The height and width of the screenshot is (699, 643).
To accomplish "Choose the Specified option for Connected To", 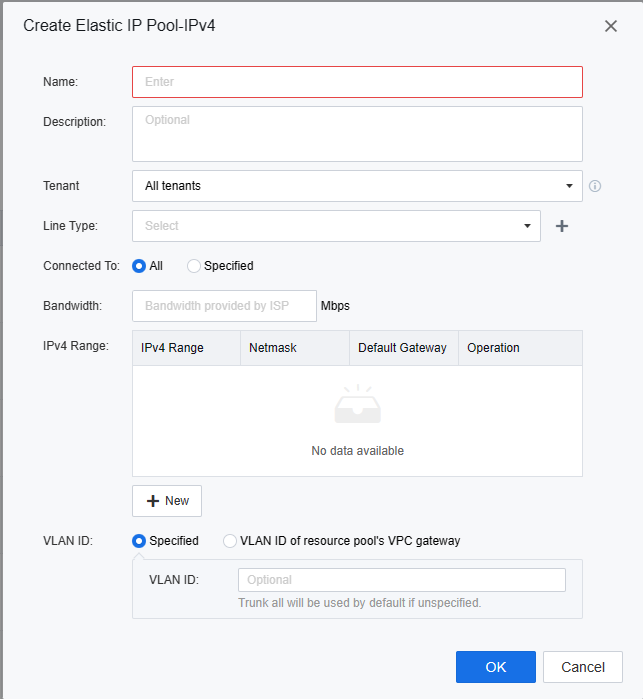I will click(194, 266).
